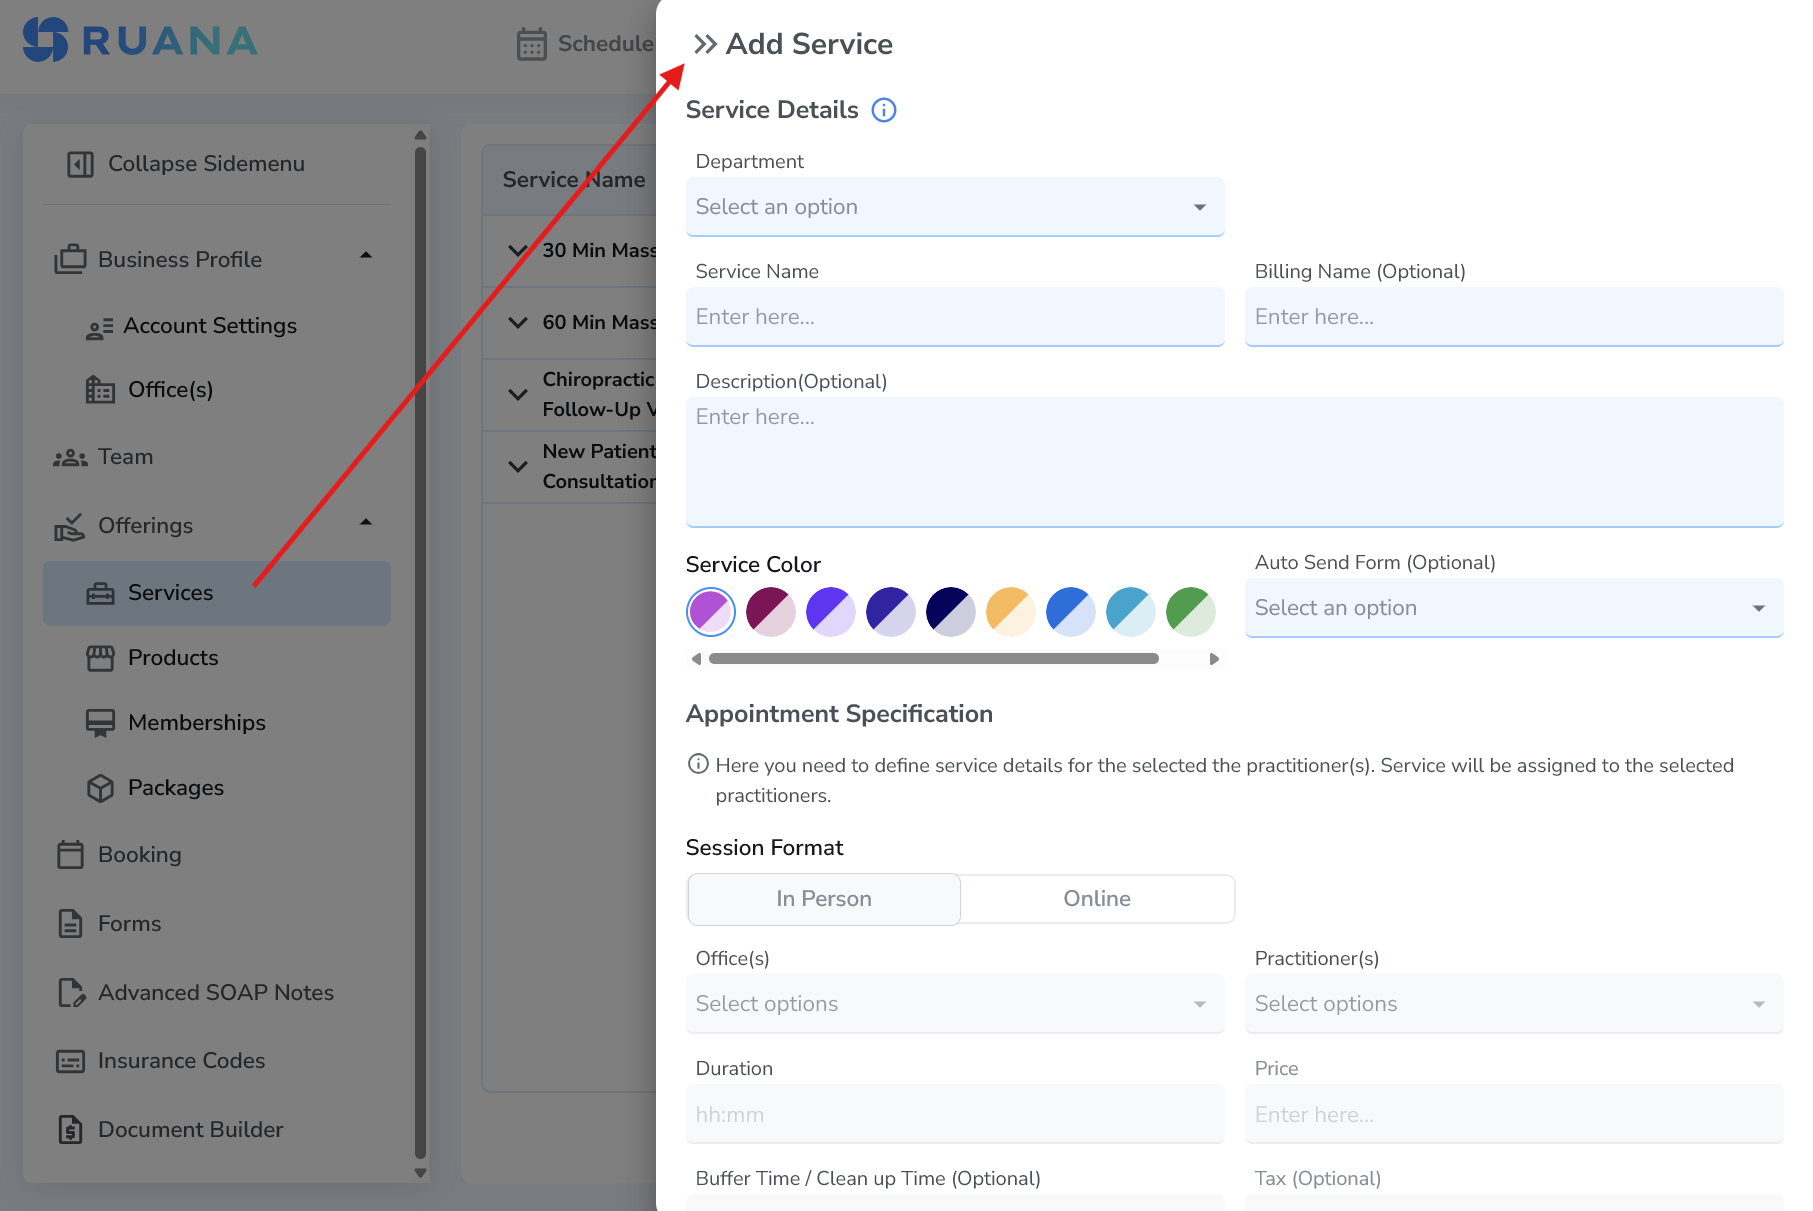Screen dimensions: 1813x1211
Task: Open the Collapse Sidemenu icon
Action: [80, 163]
